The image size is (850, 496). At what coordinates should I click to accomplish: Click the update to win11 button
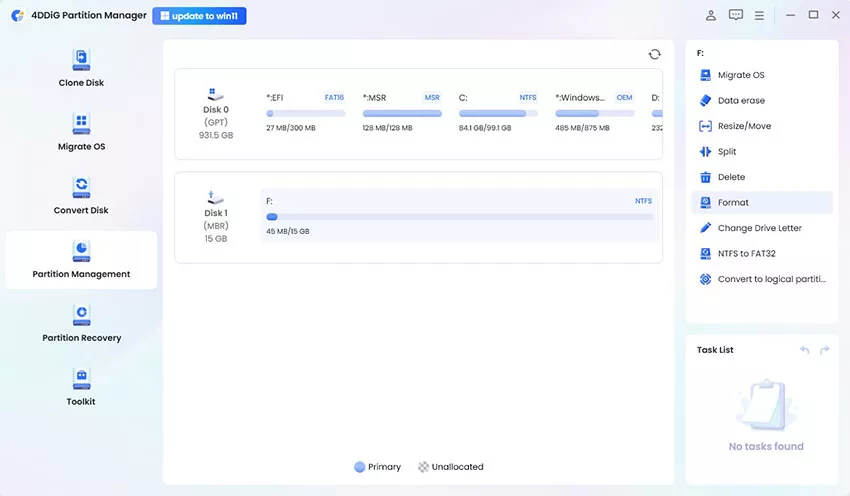click(x=200, y=16)
